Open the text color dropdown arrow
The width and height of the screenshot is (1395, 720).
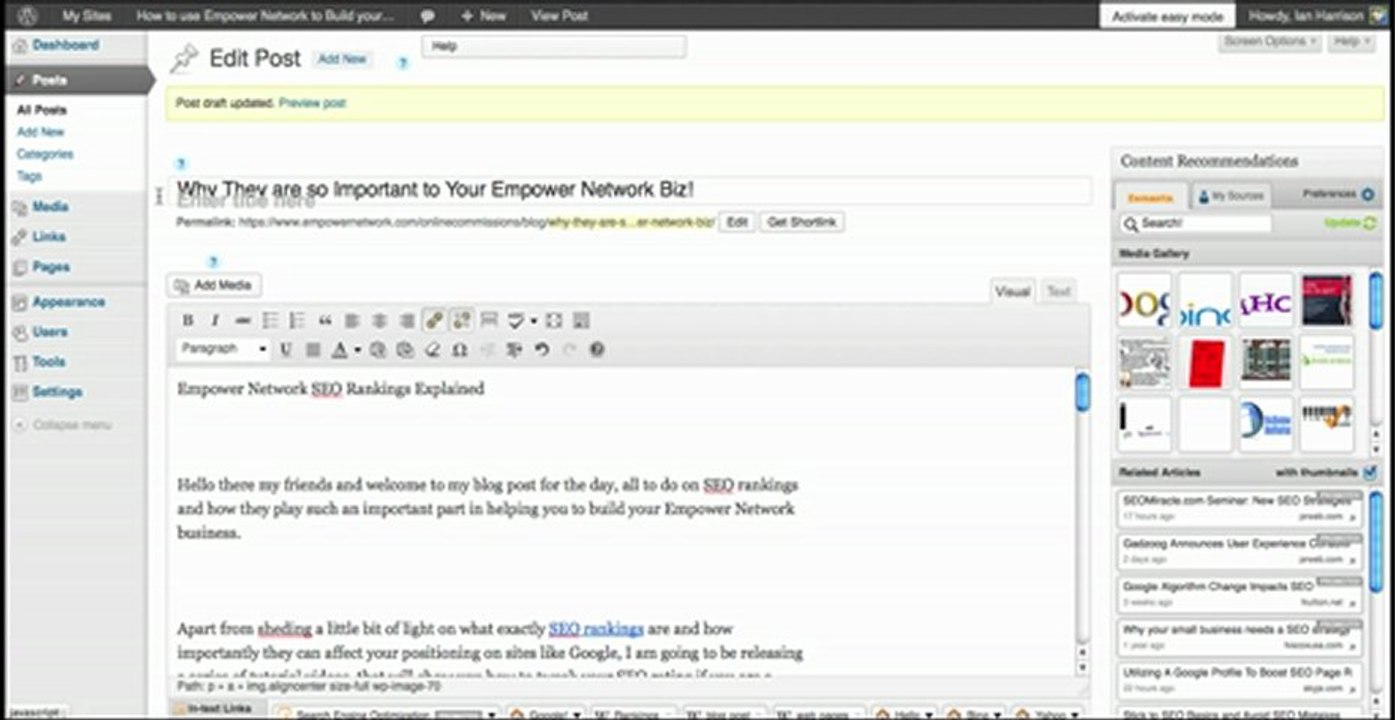[x=357, y=350]
